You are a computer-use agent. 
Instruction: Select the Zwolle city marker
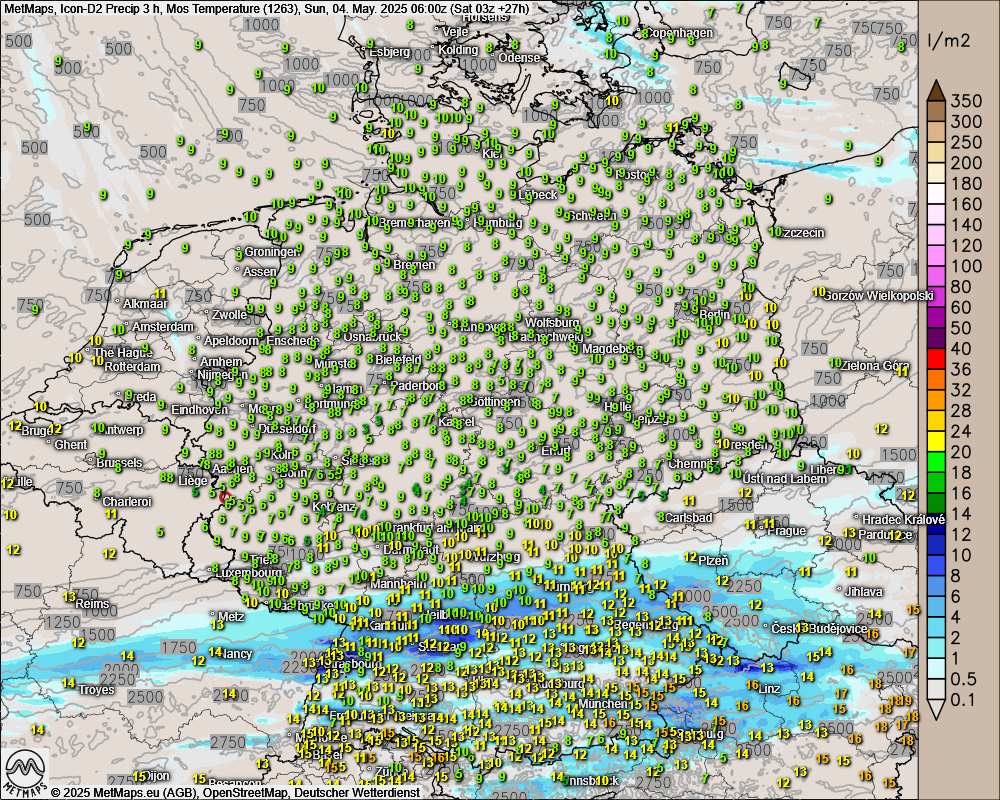click(x=204, y=314)
